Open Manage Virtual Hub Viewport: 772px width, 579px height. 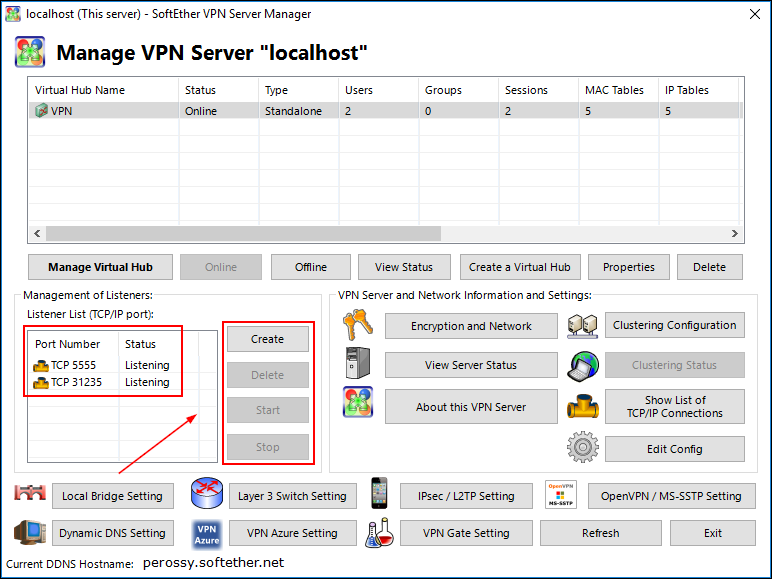100,267
